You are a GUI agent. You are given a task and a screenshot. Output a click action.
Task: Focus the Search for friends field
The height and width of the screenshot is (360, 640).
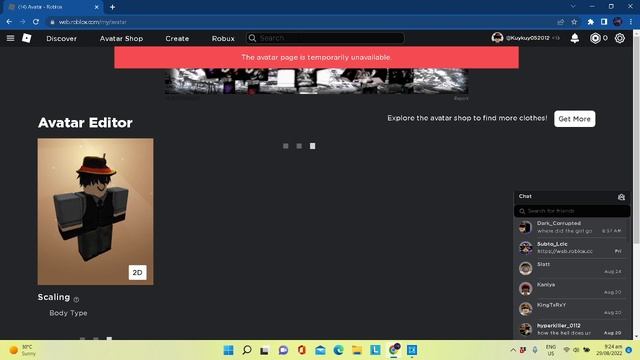tap(572, 211)
